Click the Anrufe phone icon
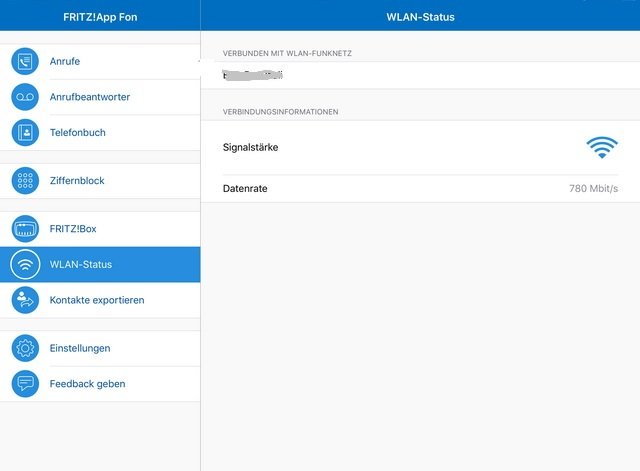 pos(25,61)
